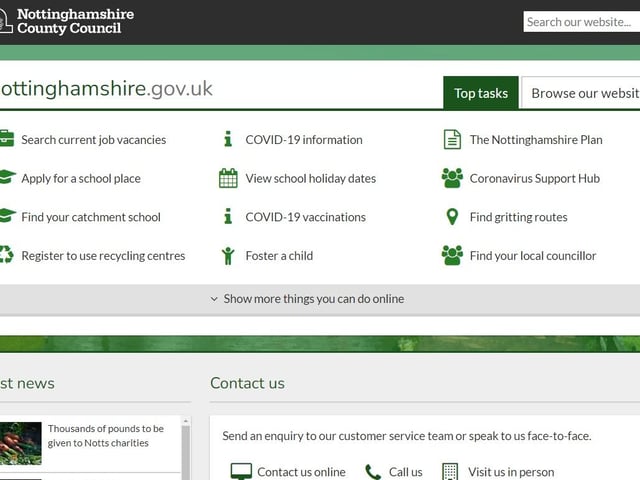Click graduation cap icon beside Find your catchment school
640x480 pixels.
pyautogui.click(x=7, y=216)
